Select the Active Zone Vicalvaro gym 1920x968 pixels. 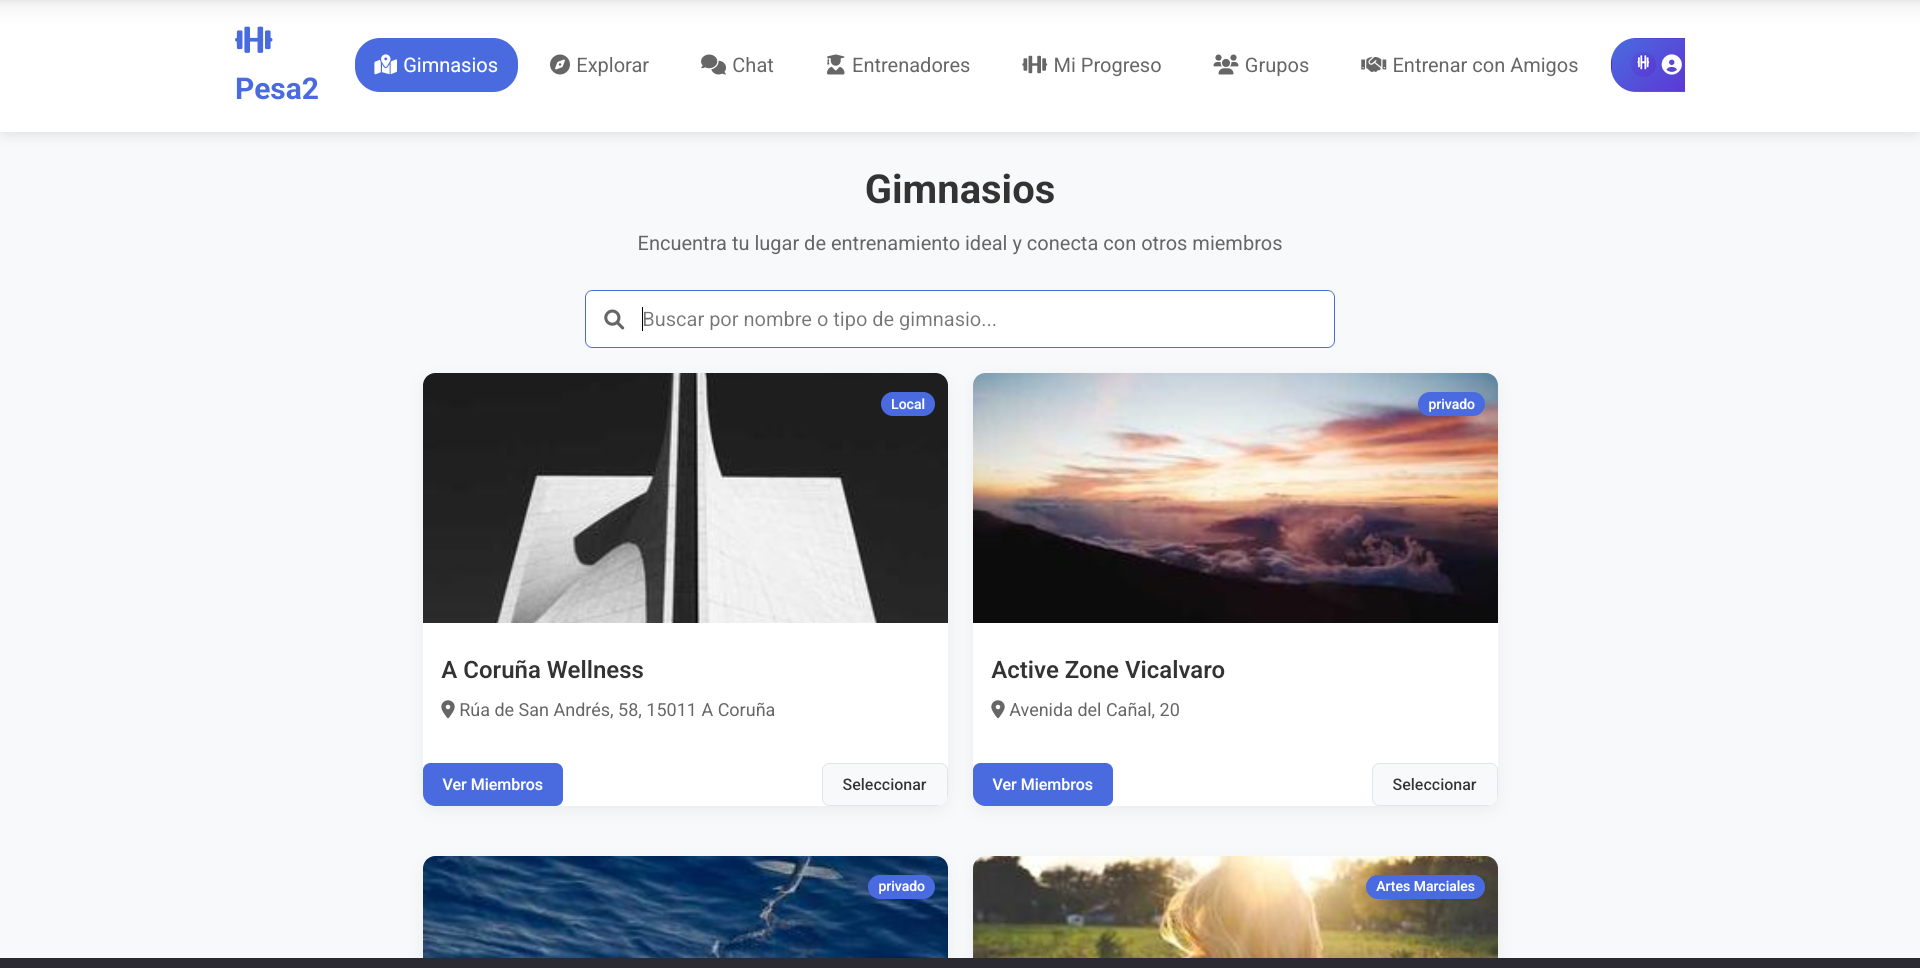pos(1434,784)
